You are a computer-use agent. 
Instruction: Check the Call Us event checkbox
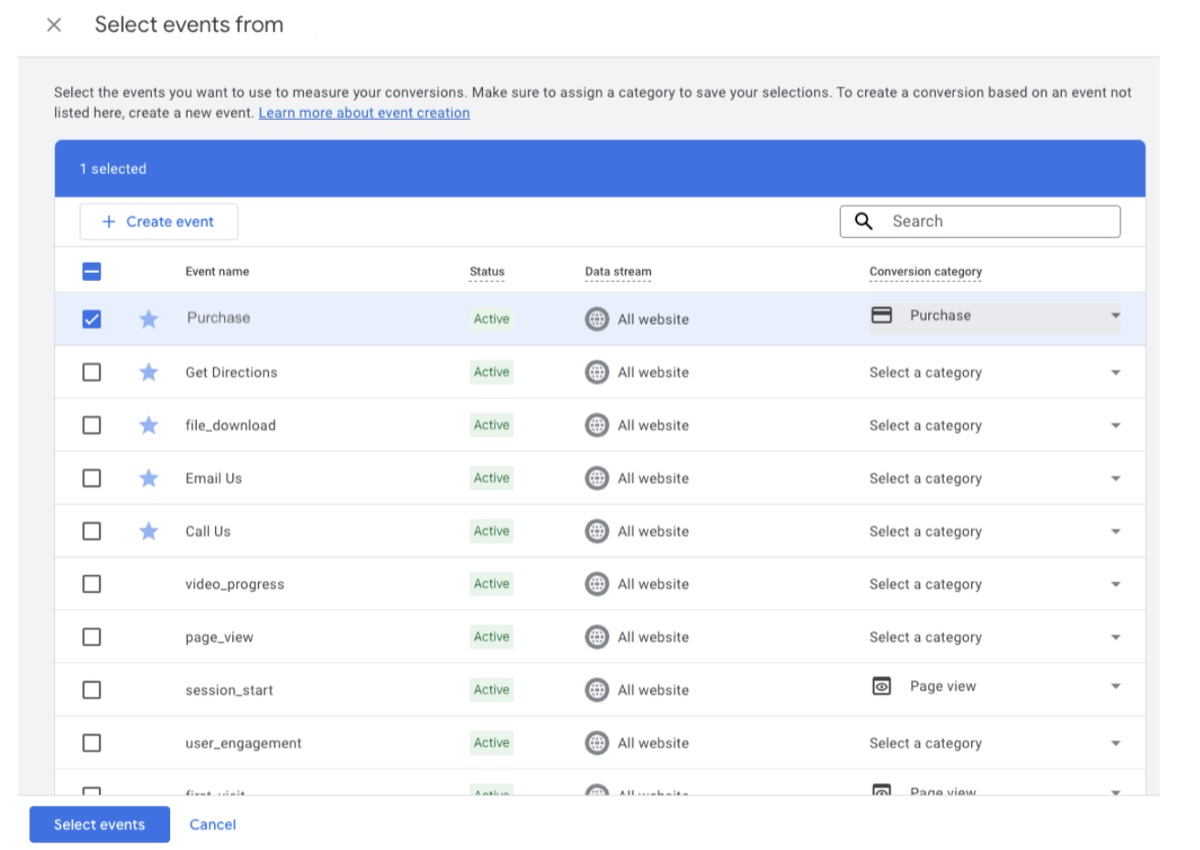click(91, 531)
